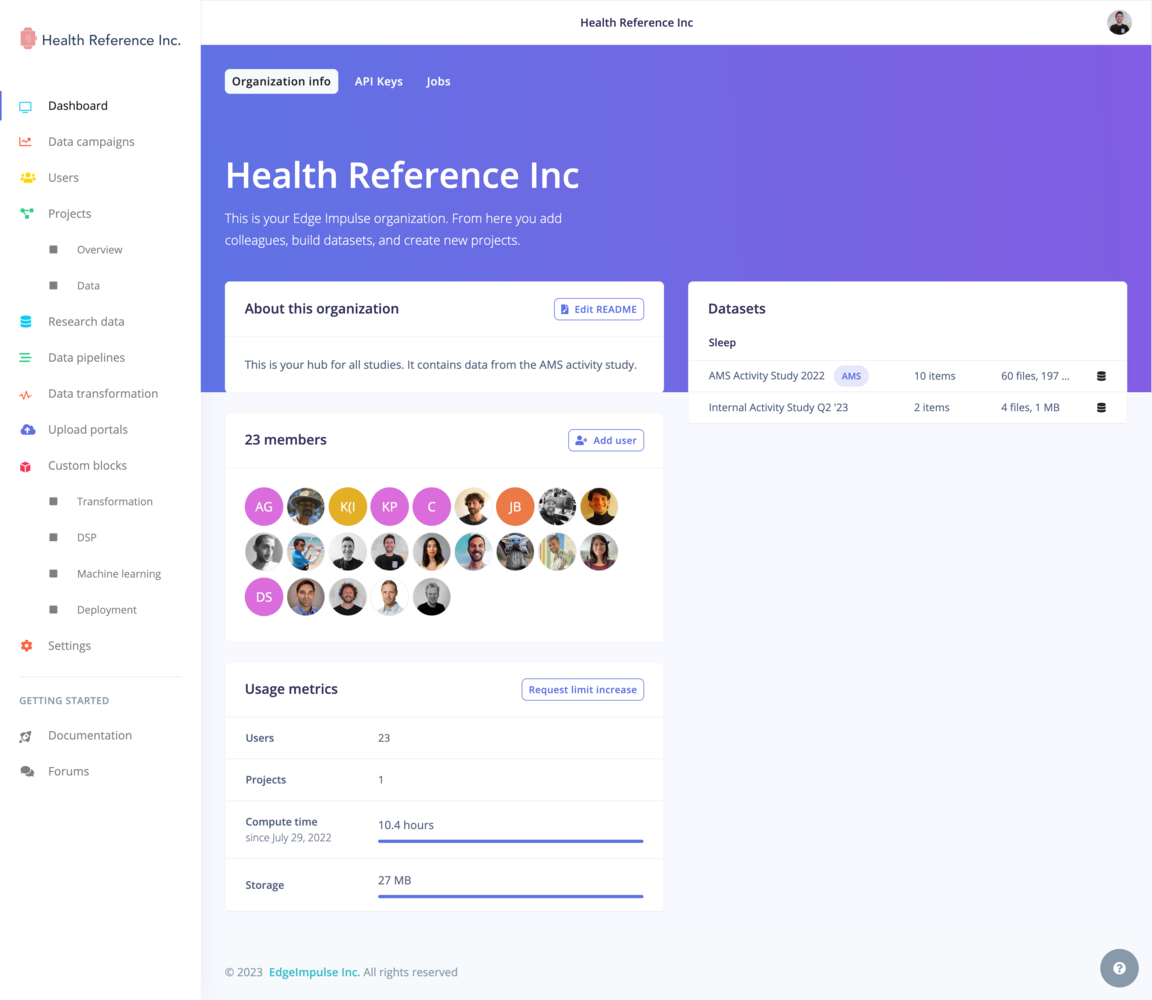The height and width of the screenshot is (1000, 1152).
Task: Click the Add user button
Action: point(606,440)
